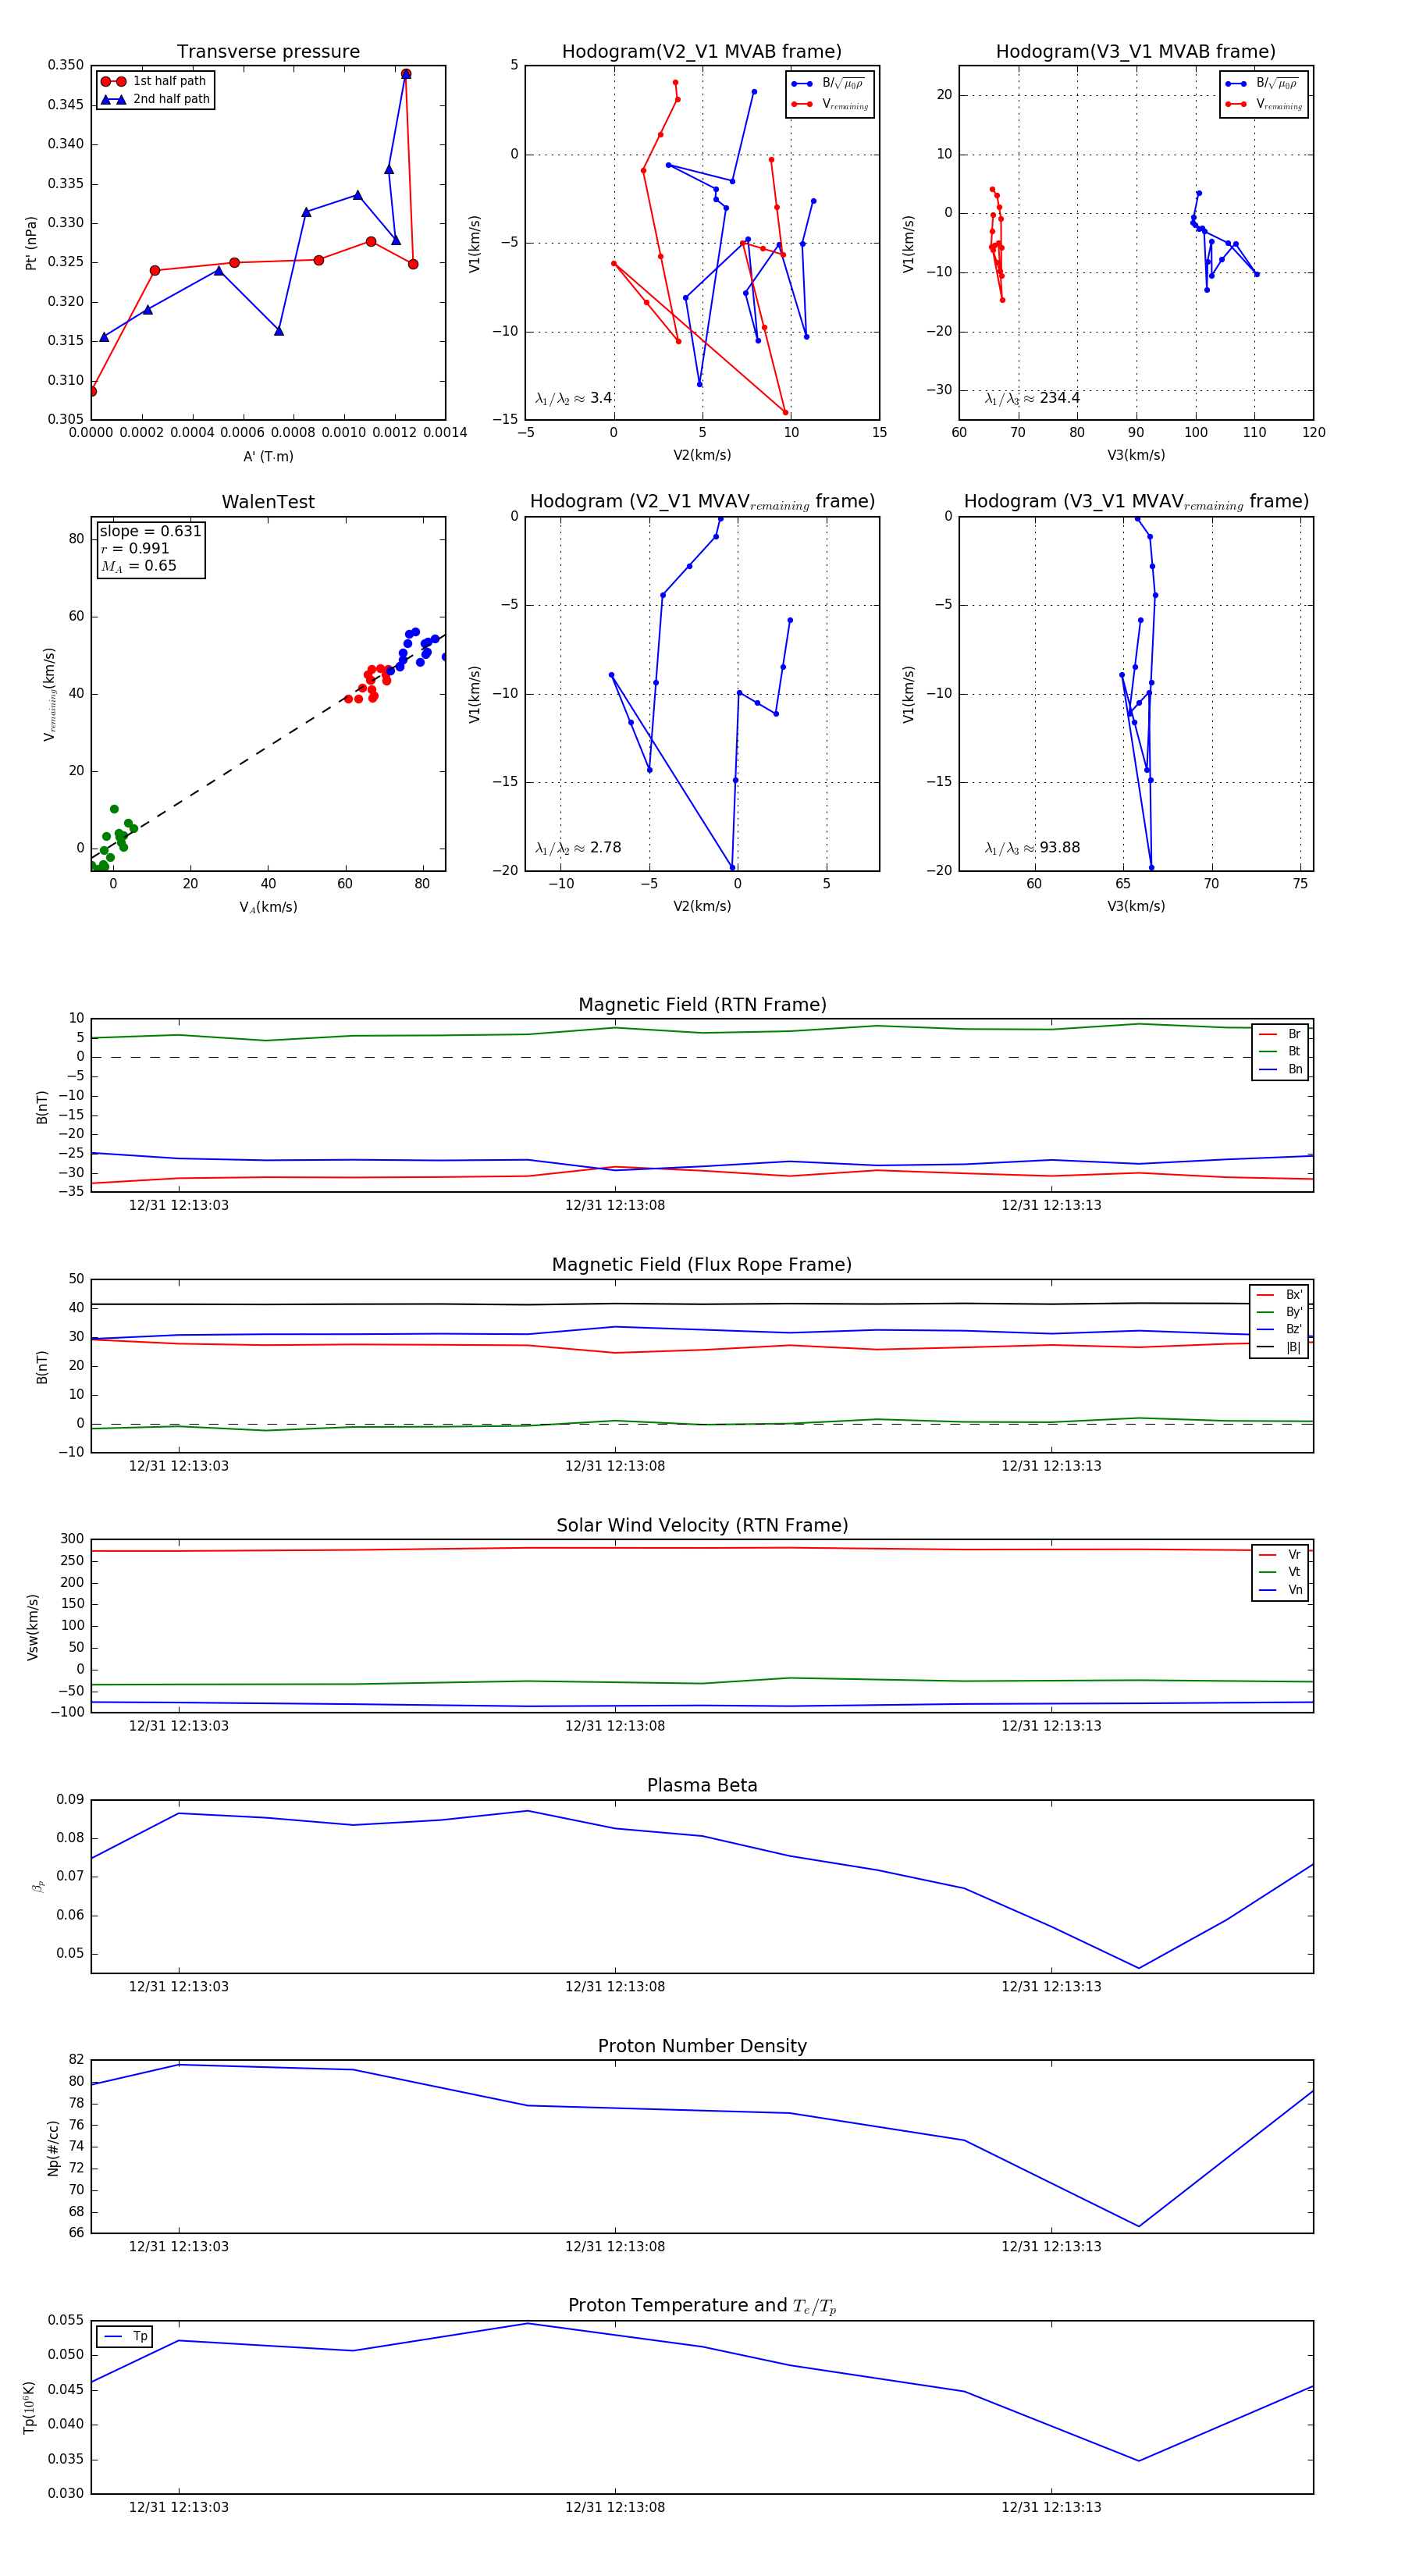1405x2576 pixels.
Task: Select the 'Vt' legend entry
Action: (1280, 1572)
